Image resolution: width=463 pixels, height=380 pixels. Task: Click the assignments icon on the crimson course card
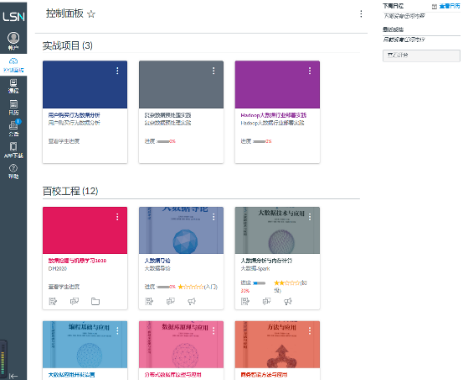(53, 301)
